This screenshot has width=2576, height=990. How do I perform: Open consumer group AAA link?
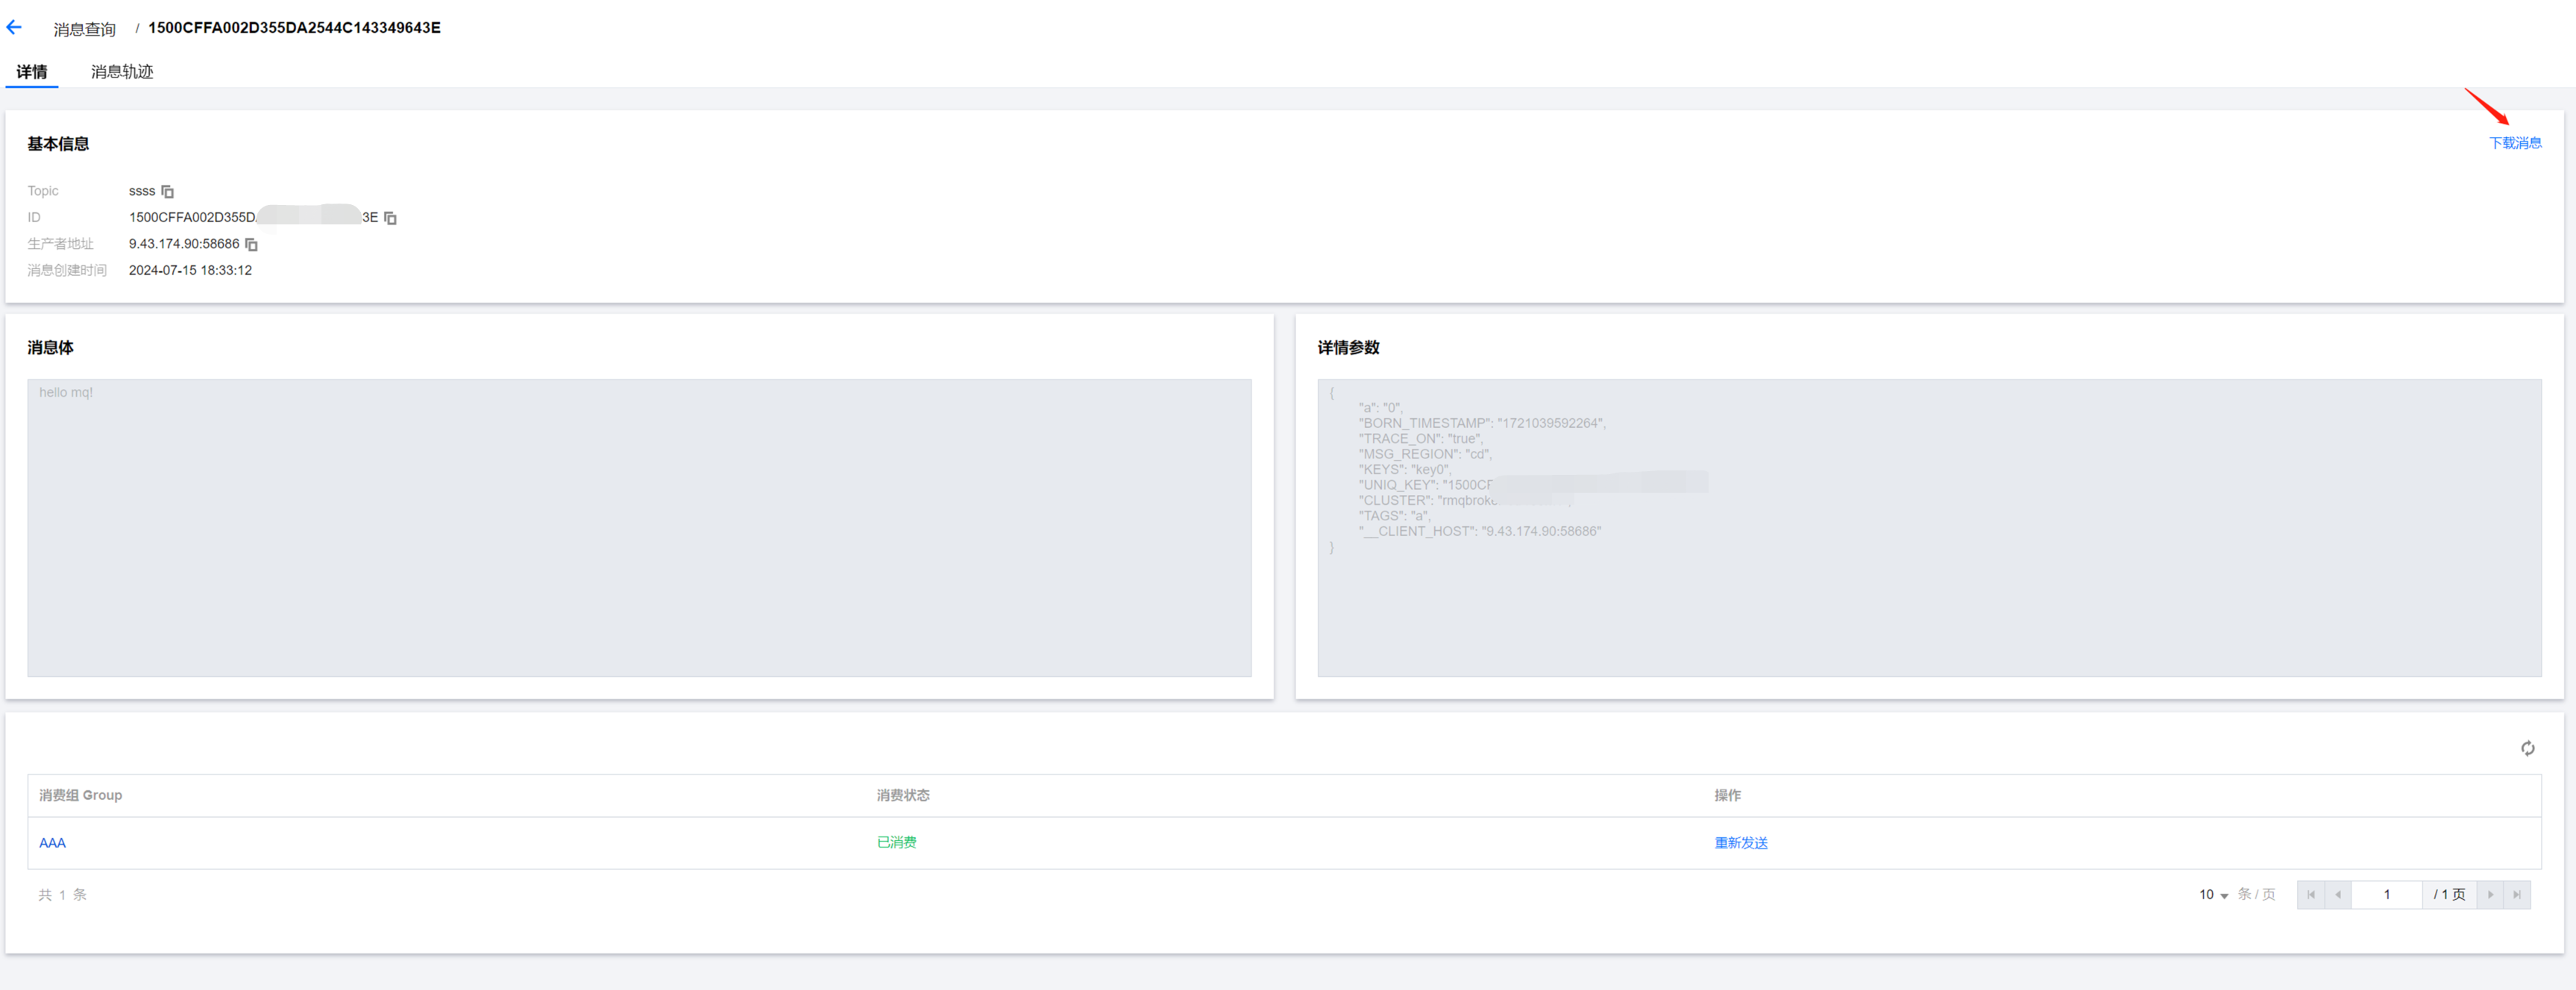(x=52, y=843)
